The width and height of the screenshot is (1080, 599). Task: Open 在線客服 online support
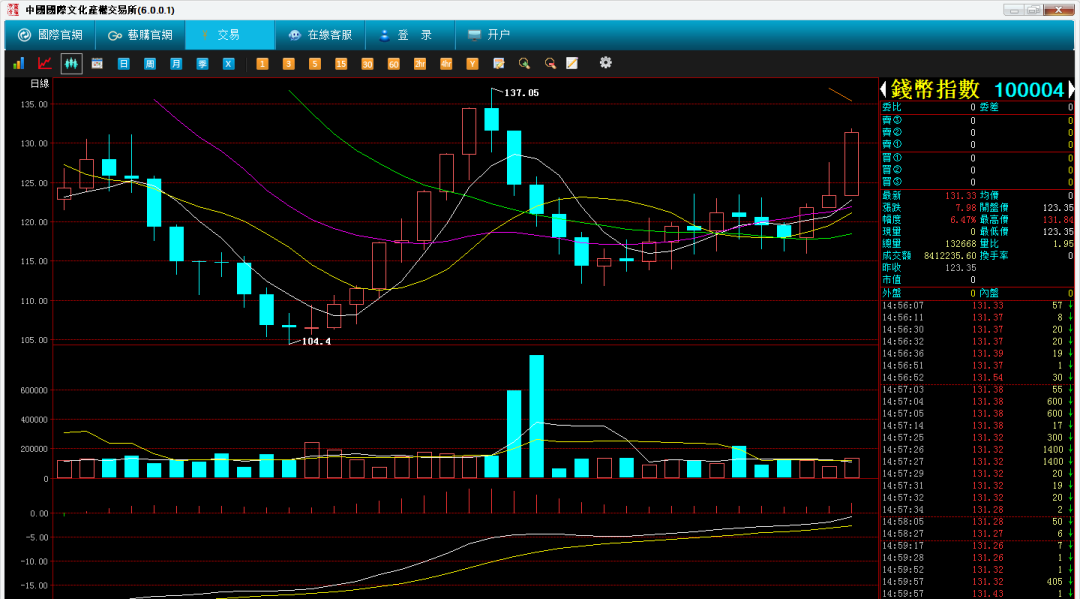click(320, 35)
